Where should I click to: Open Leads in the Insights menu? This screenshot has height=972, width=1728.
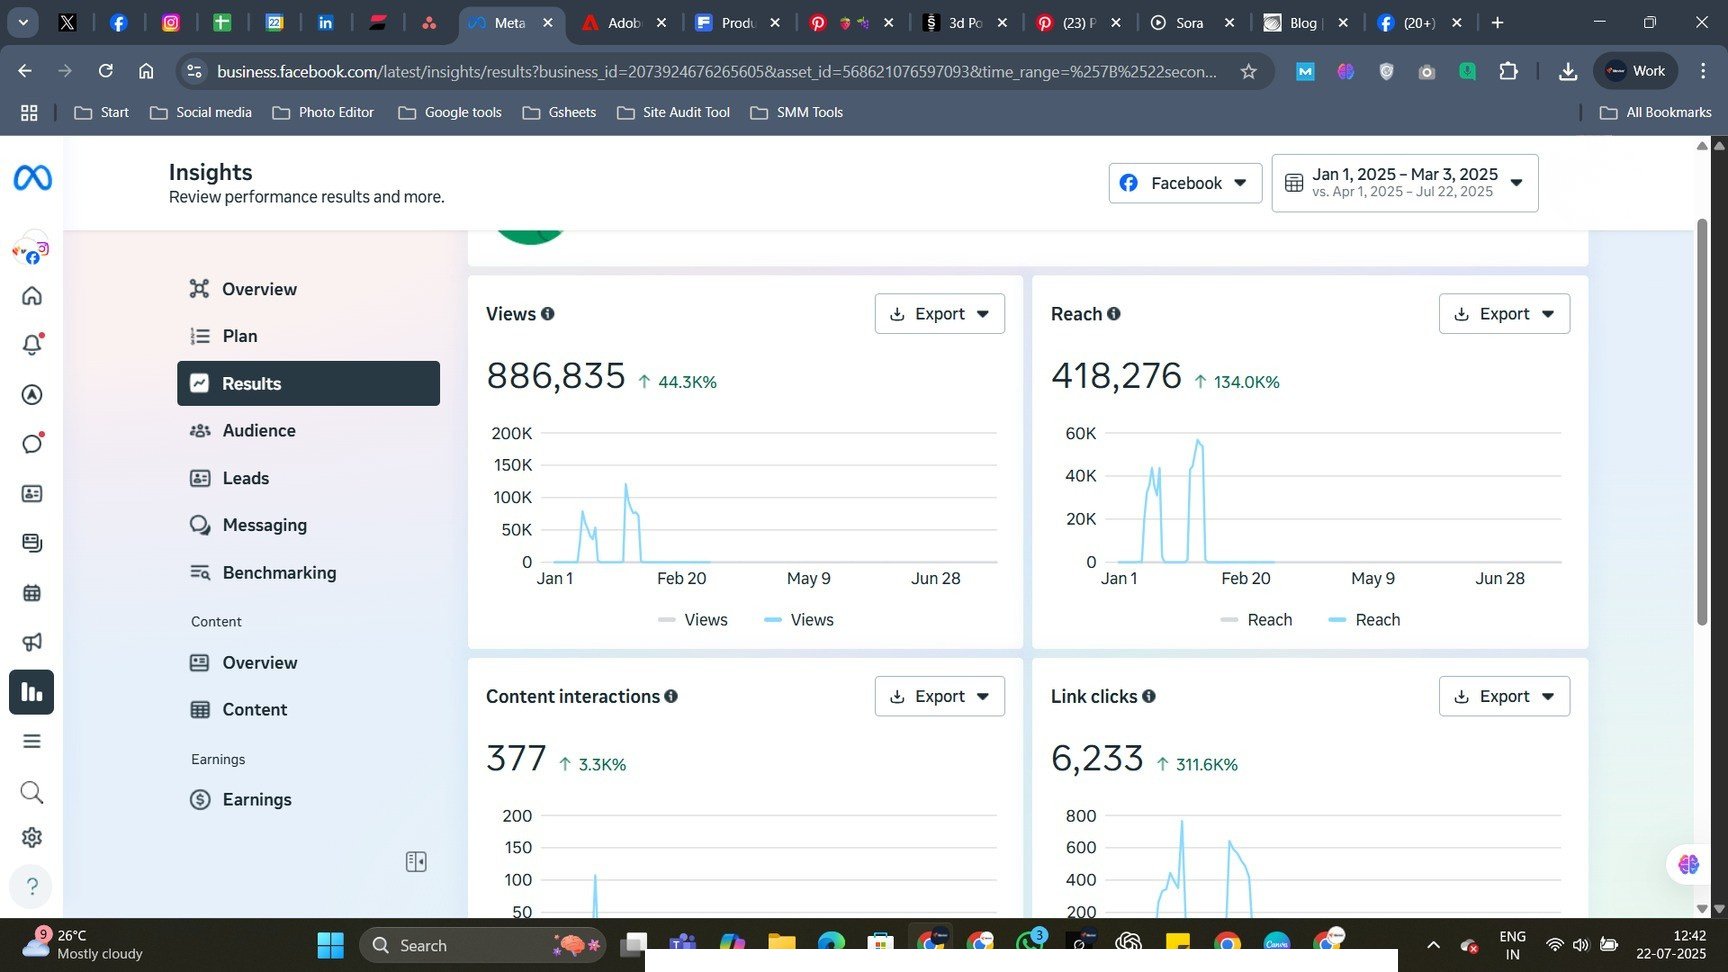tap(308, 478)
